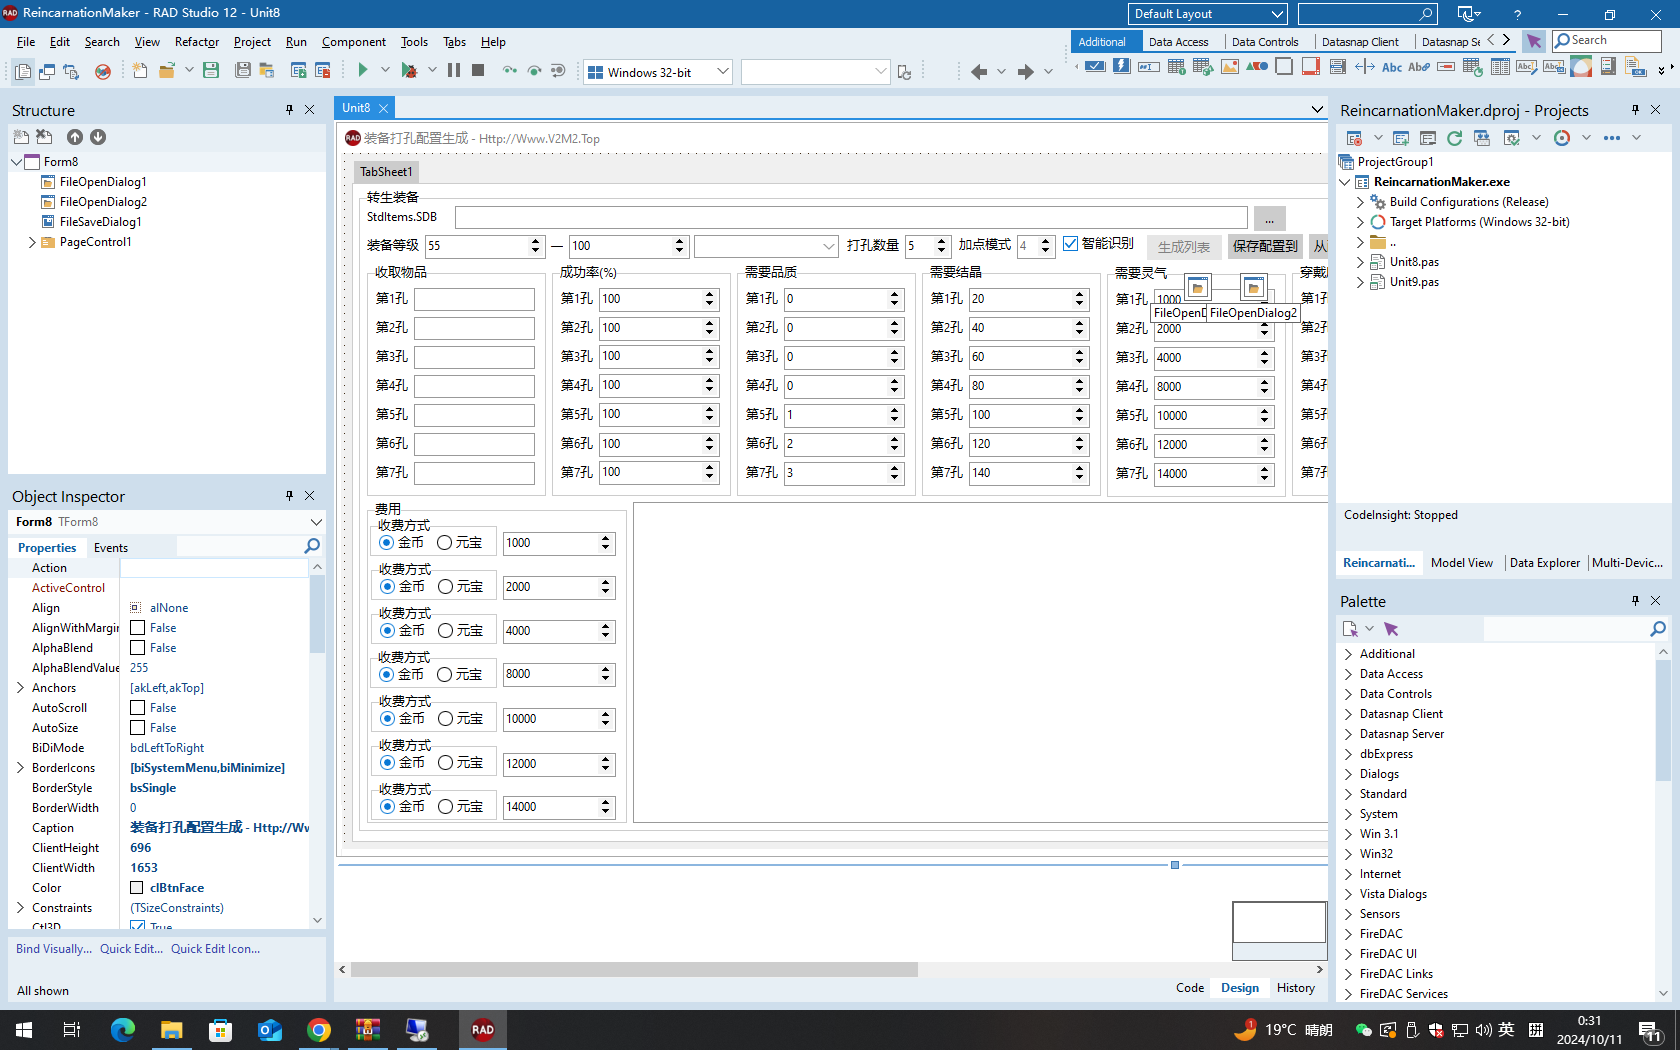Click the navigate Back arrow icon
The height and width of the screenshot is (1050, 1680).
[979, 71]
